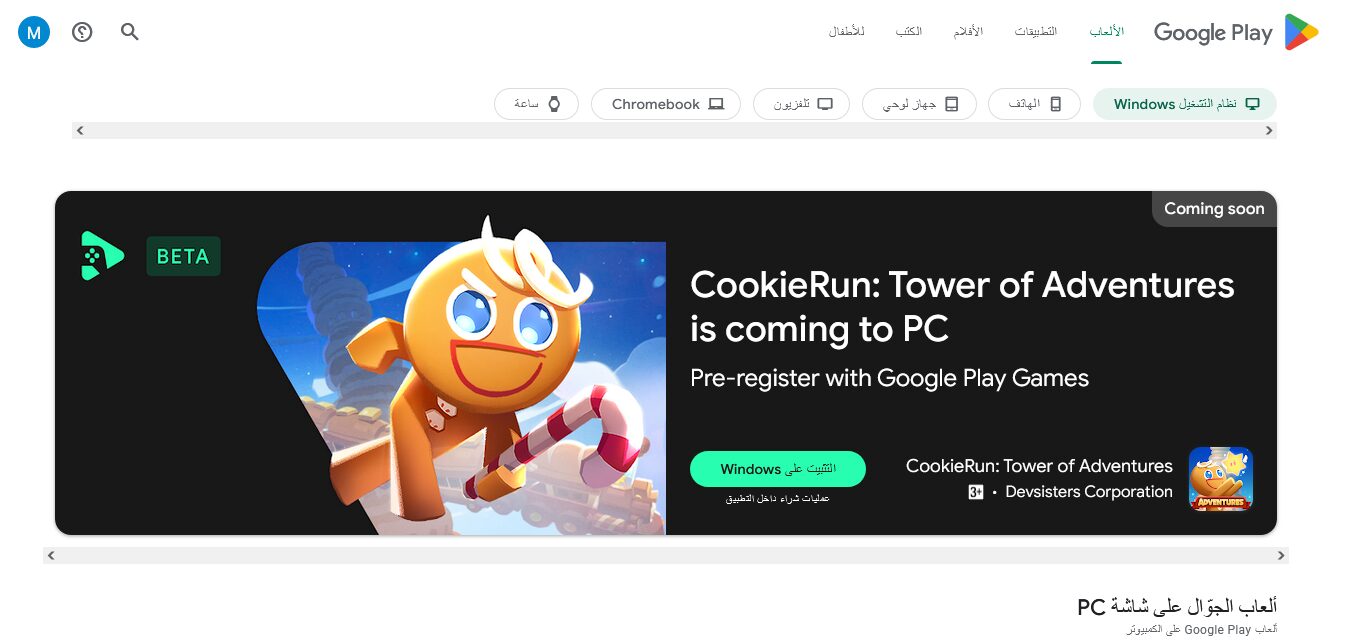Click the green Install on Windows button
The height and width of the screenshot is (643, 1349).
click(x=778, y=469)
